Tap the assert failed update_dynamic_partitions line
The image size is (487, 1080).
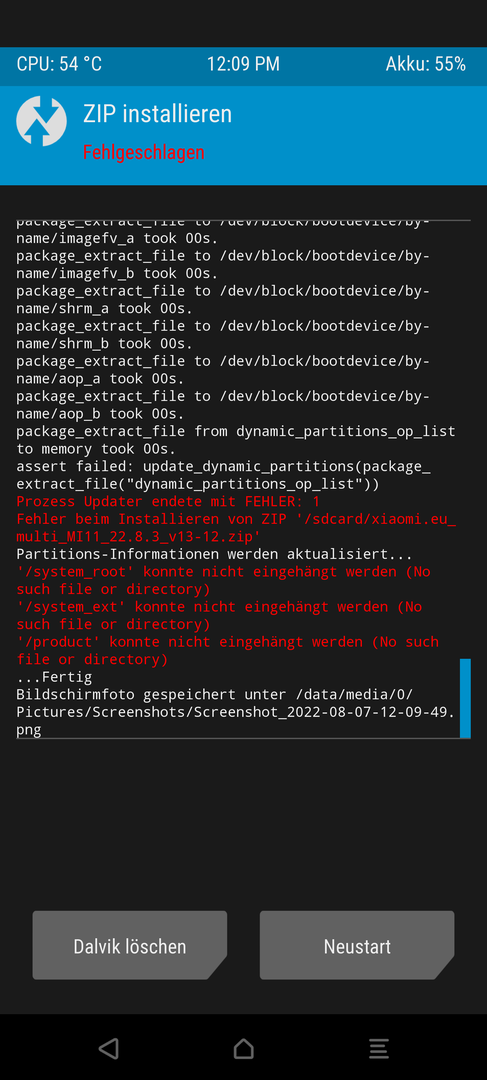[223, 475]
